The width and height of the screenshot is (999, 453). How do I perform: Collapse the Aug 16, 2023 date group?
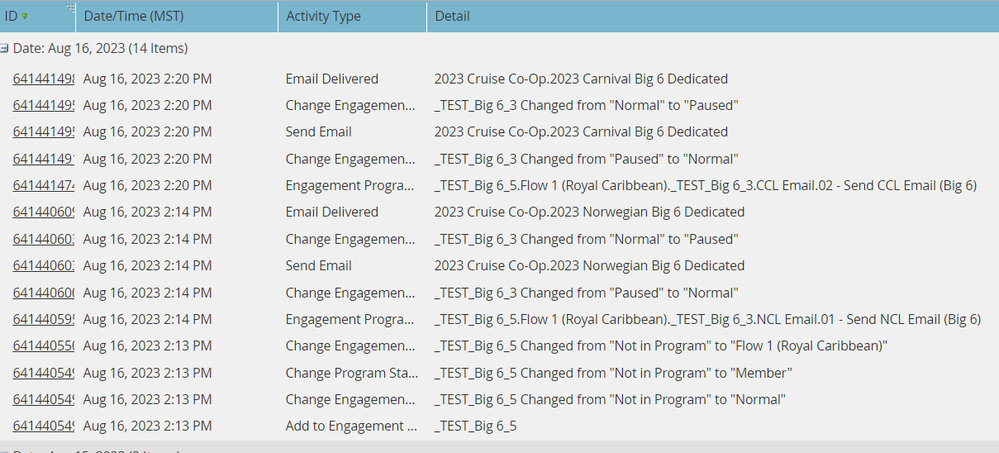6,48
